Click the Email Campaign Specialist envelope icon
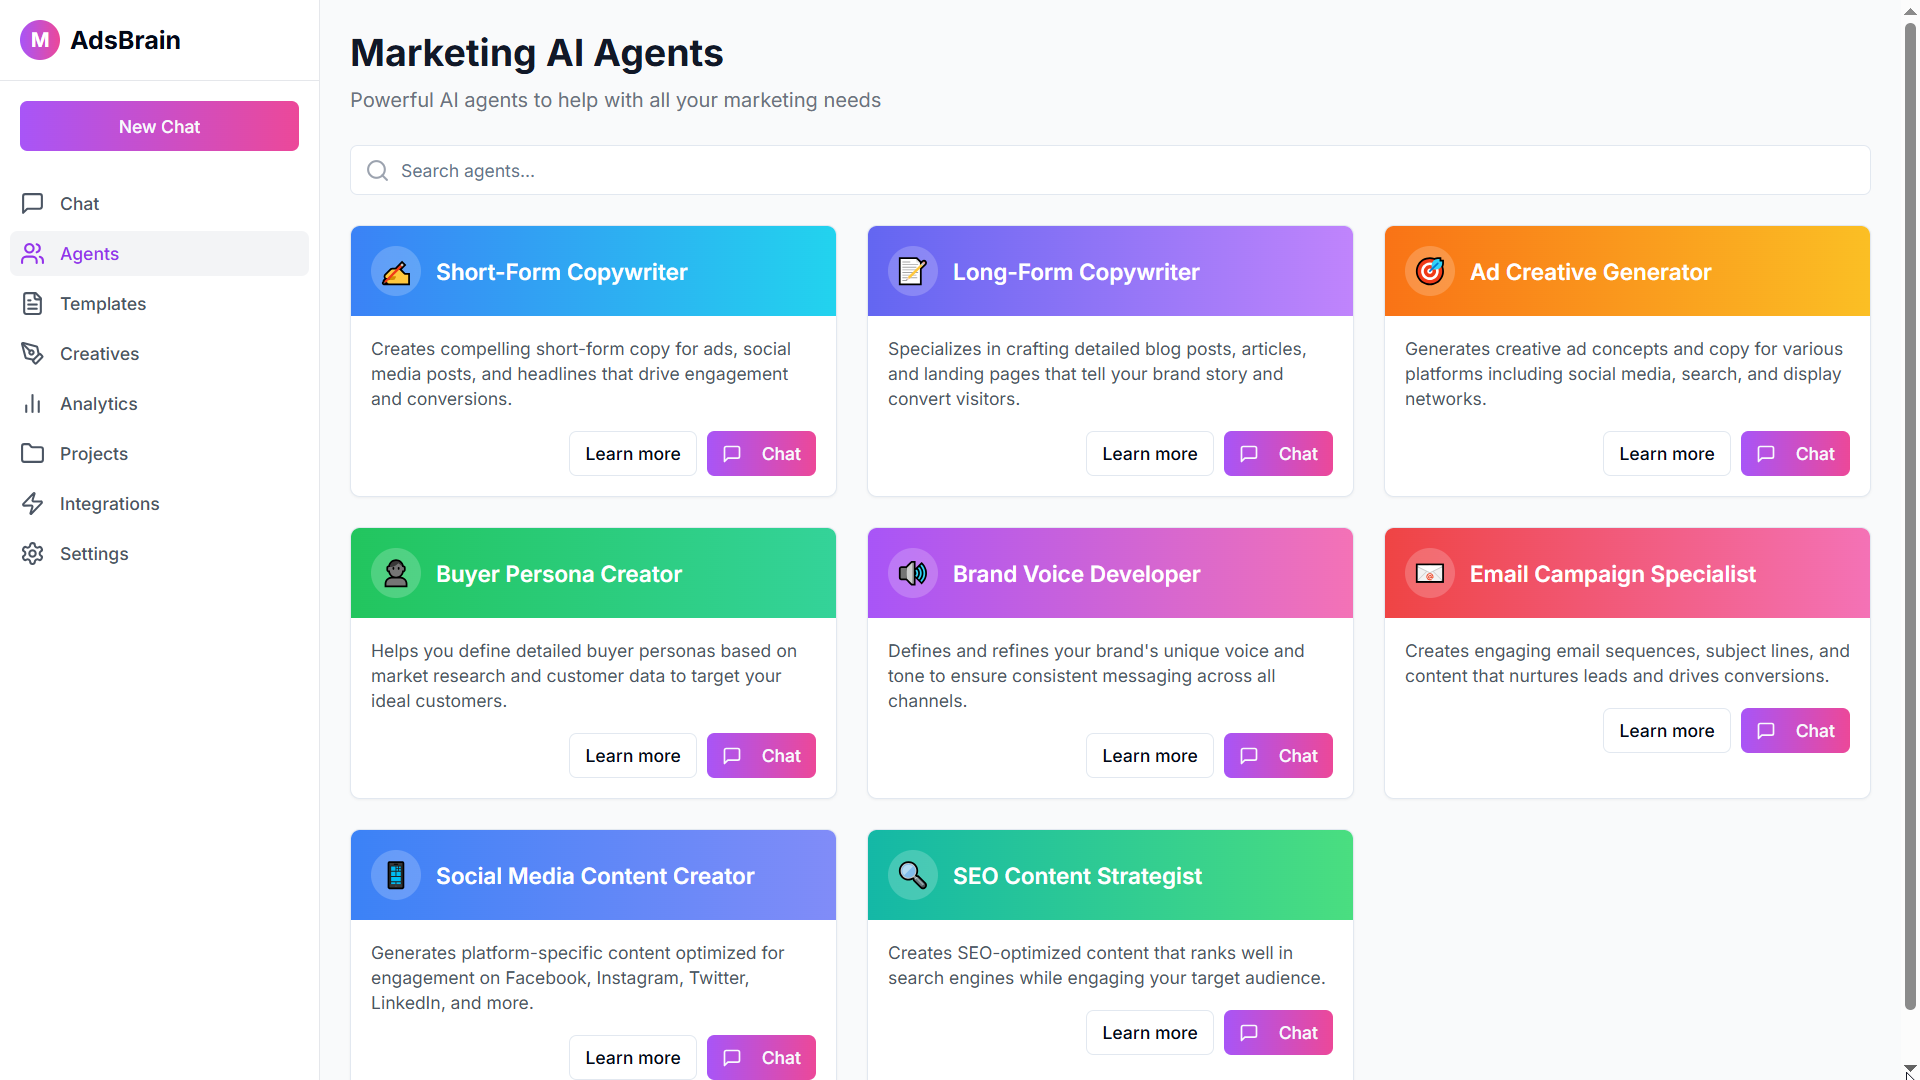 (x=1430, y=574)
